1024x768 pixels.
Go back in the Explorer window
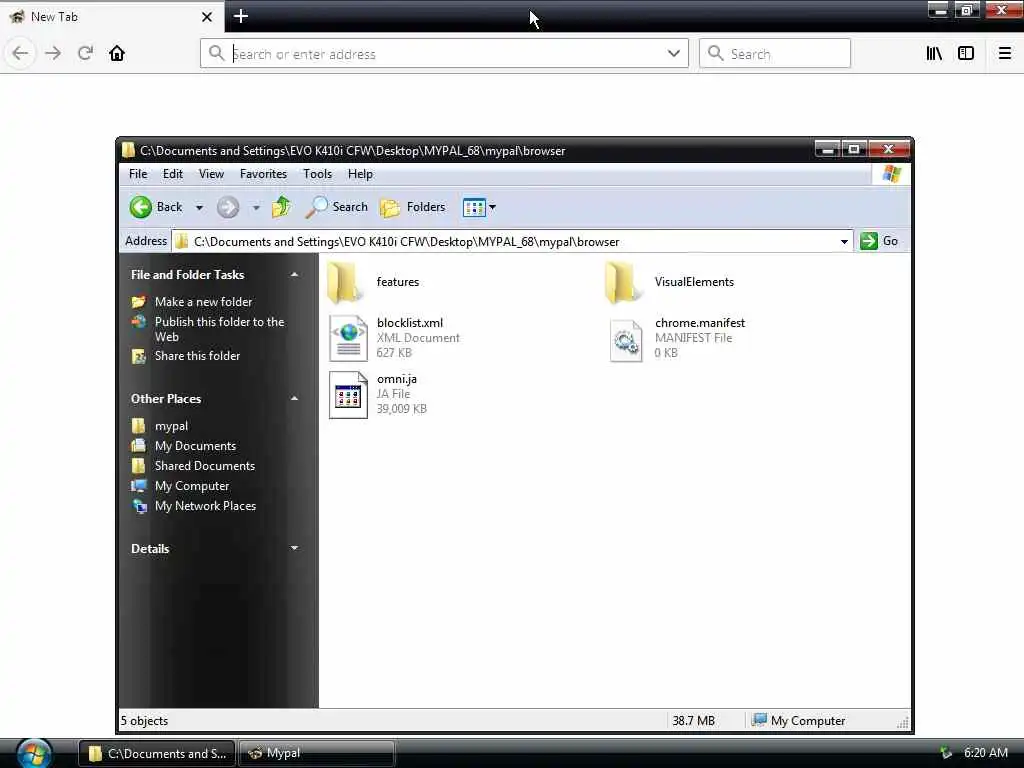[x=155, y=207]
